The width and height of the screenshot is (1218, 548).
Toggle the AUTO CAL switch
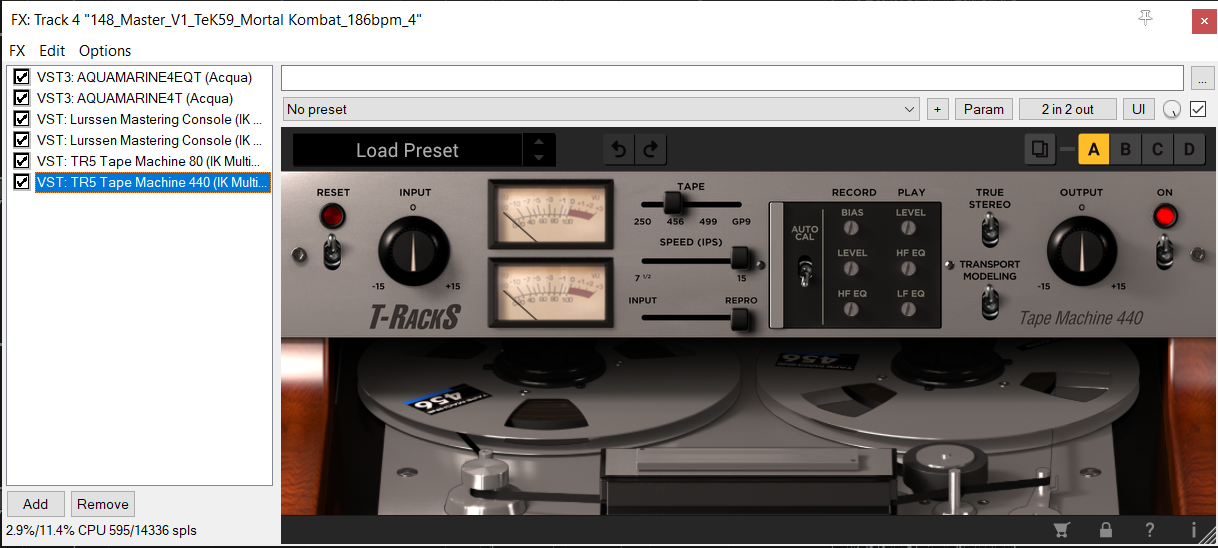pos(803,271)
